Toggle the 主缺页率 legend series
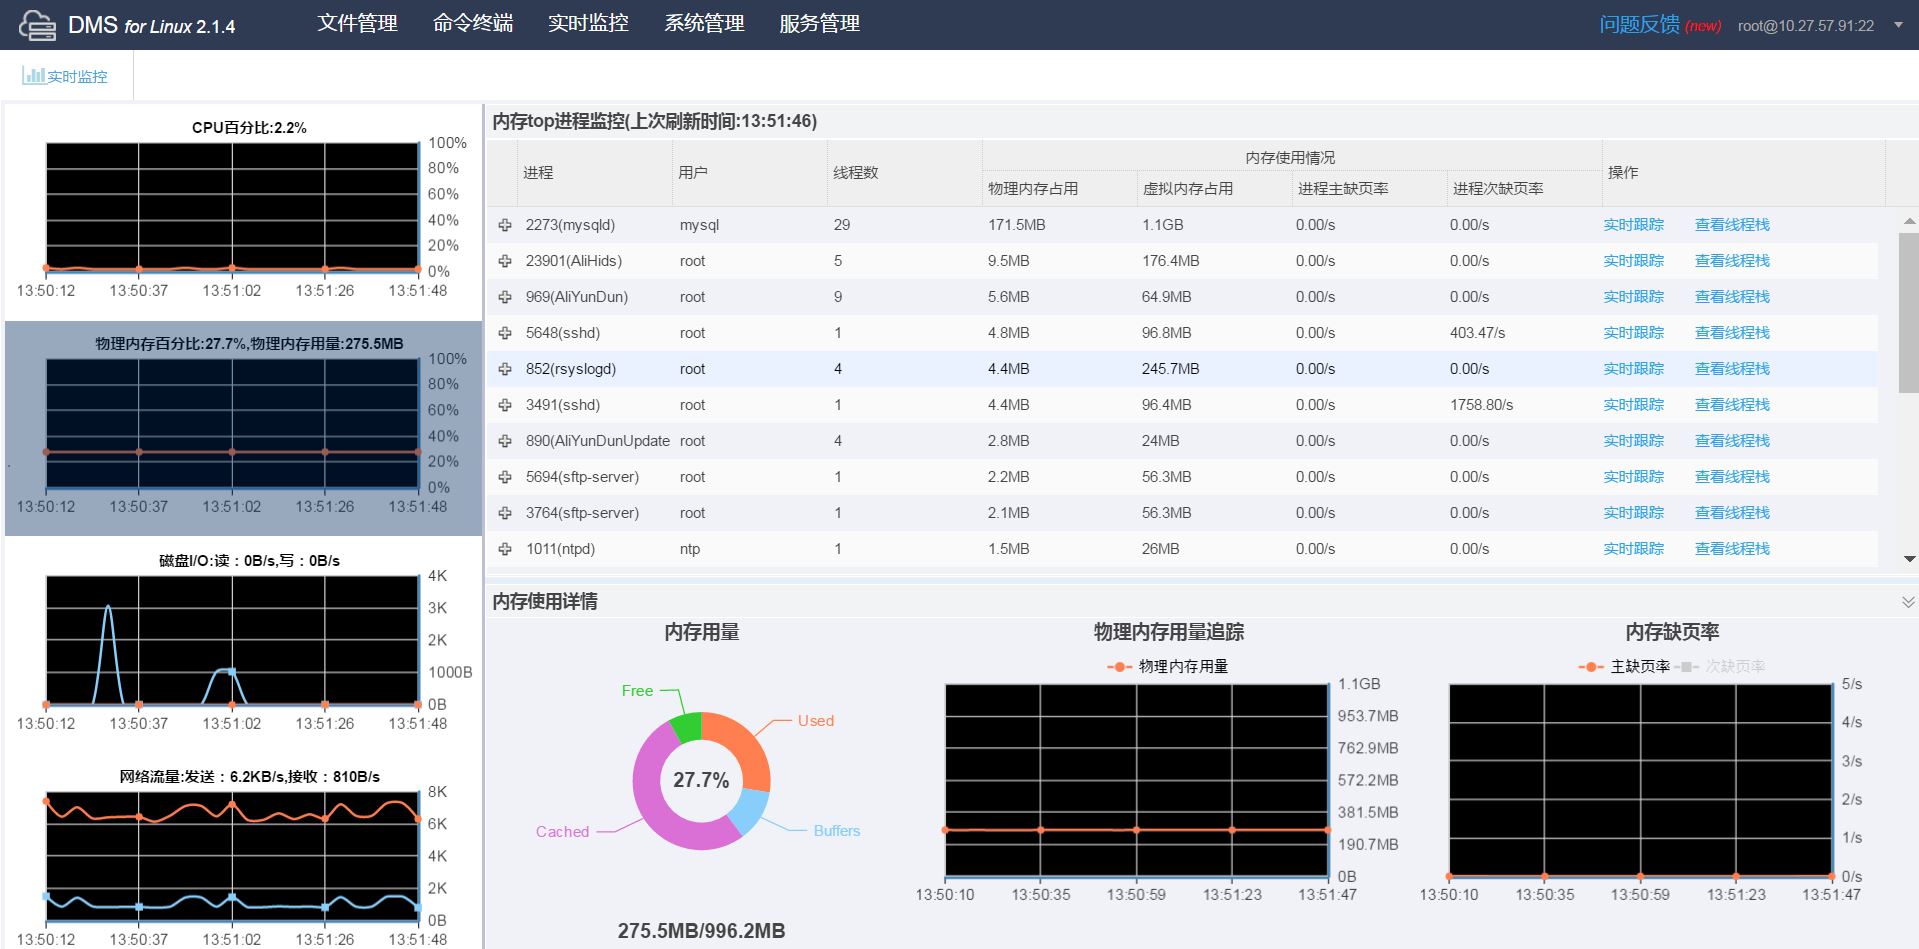Screen dimensions: 1919x949 (1624, 666)
